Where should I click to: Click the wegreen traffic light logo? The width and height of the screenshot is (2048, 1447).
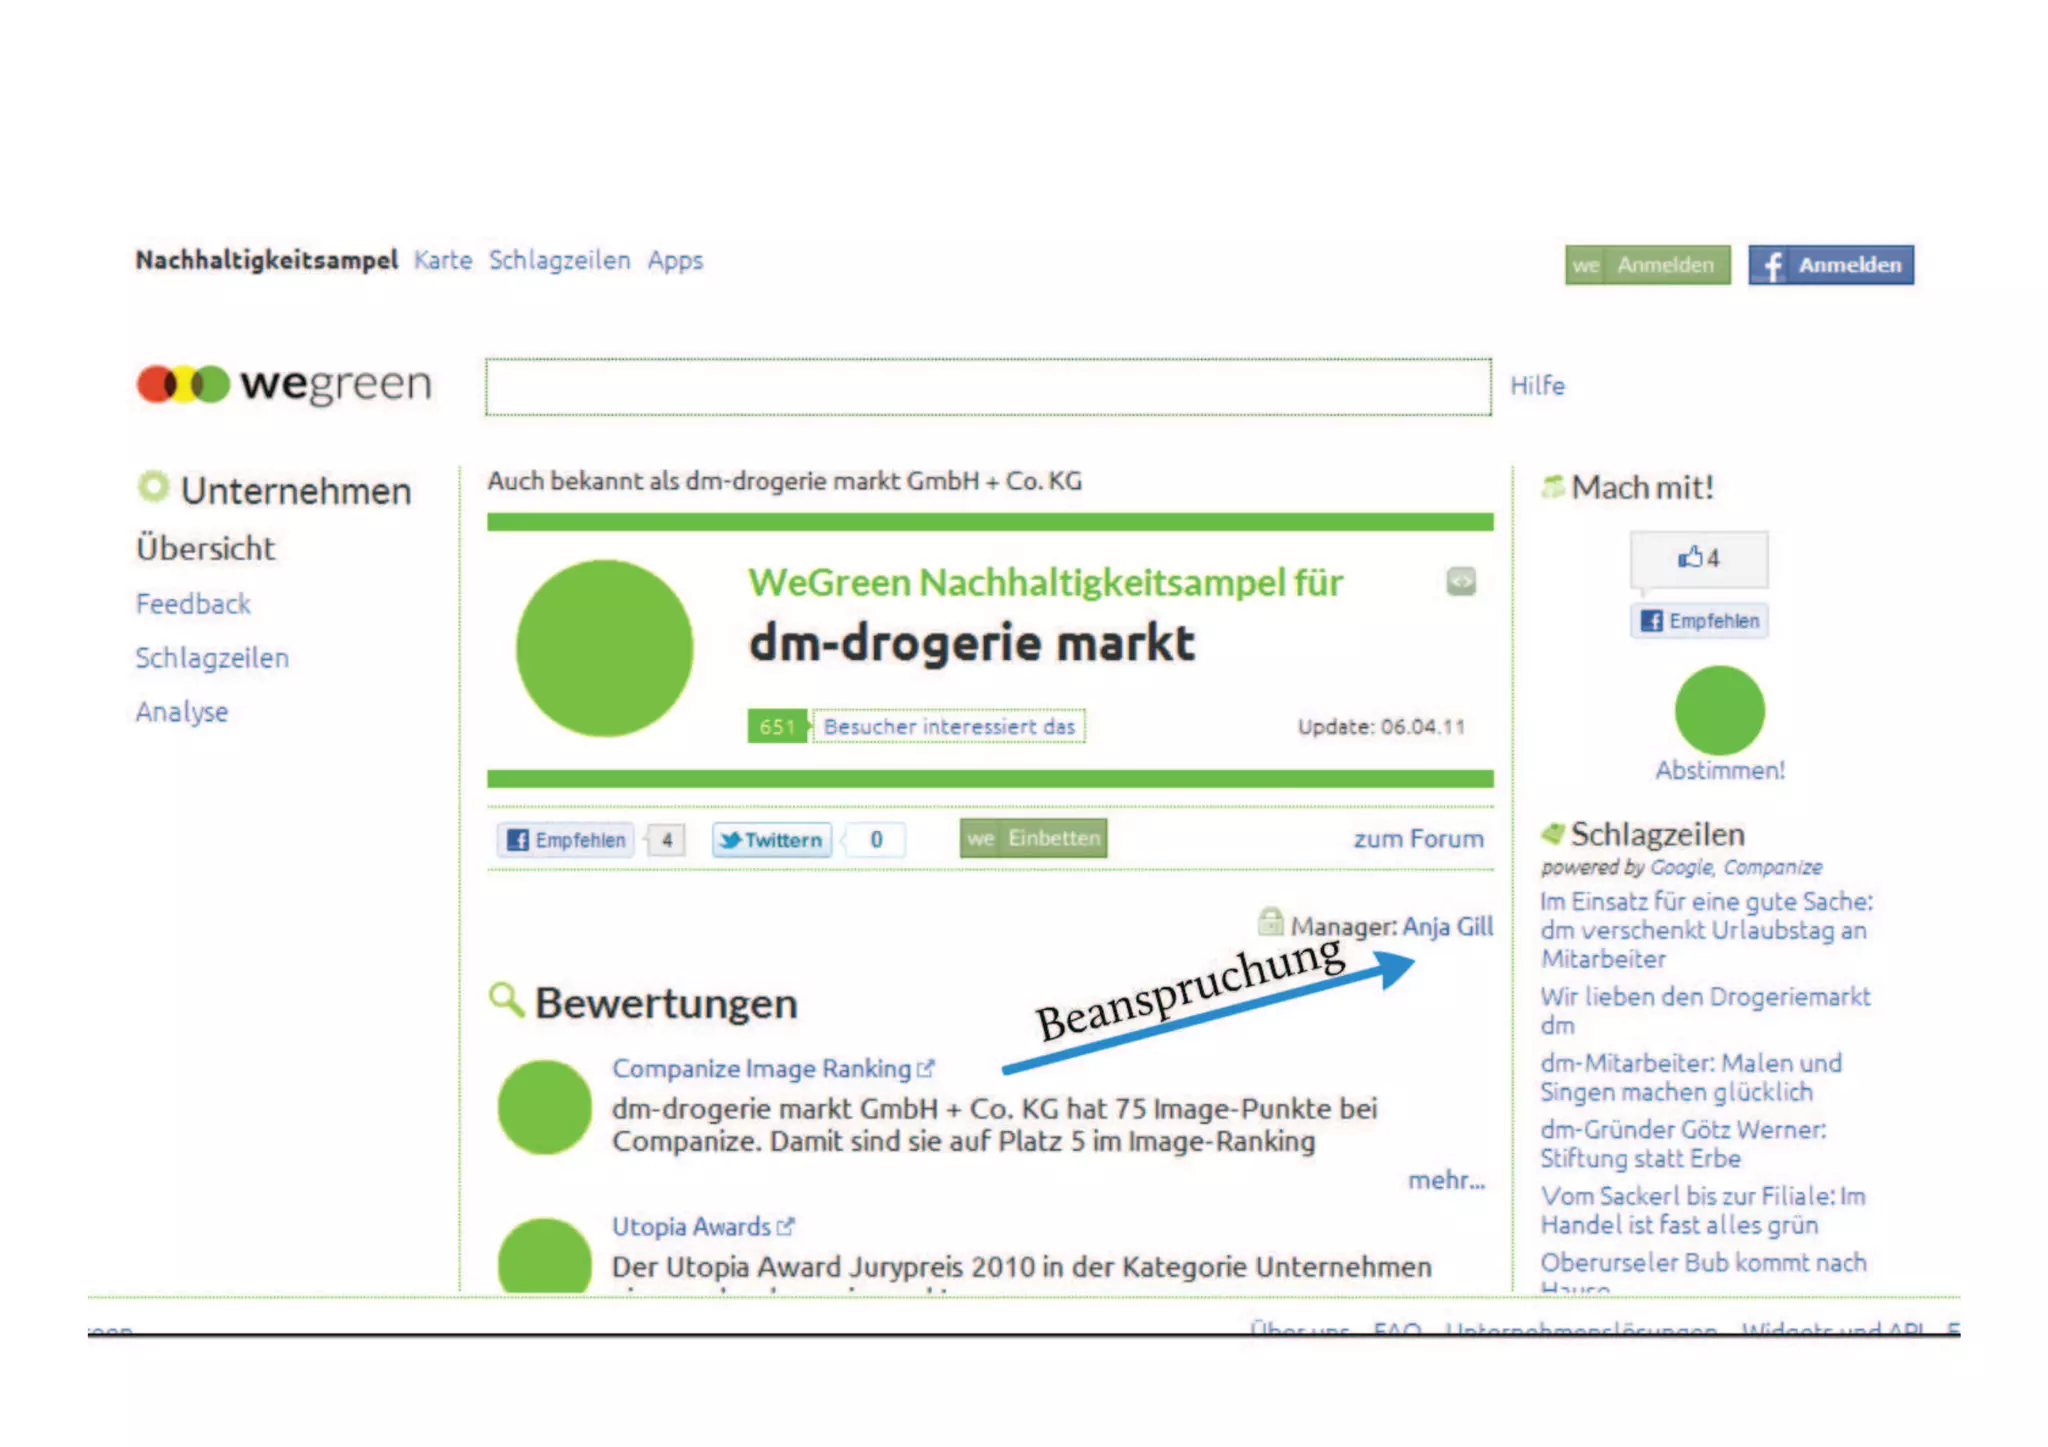[184, 385]
